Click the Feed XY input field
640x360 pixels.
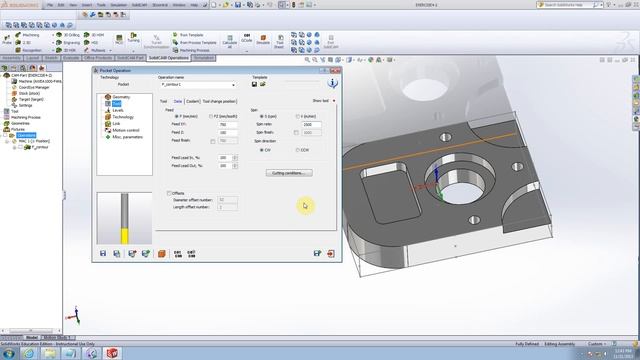pyautogui.click(x=228, y=124)
